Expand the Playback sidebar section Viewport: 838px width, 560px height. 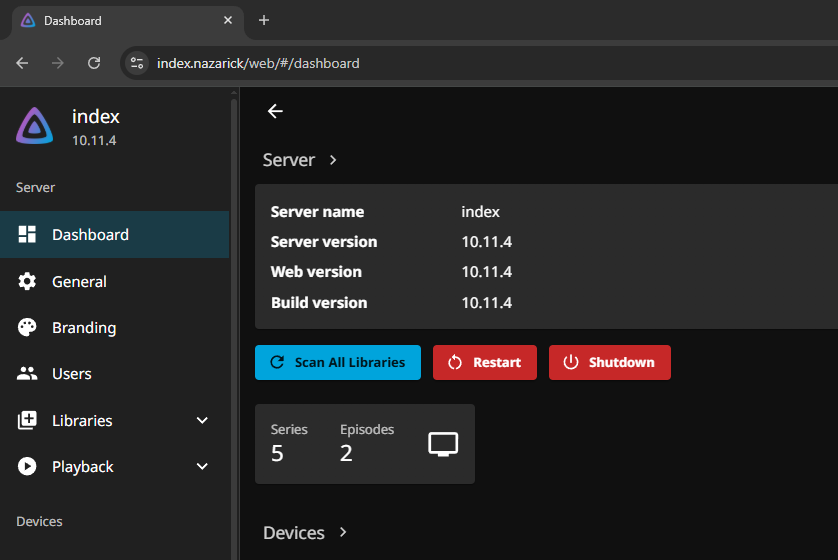pyautogui.click(x=202, y=467)
